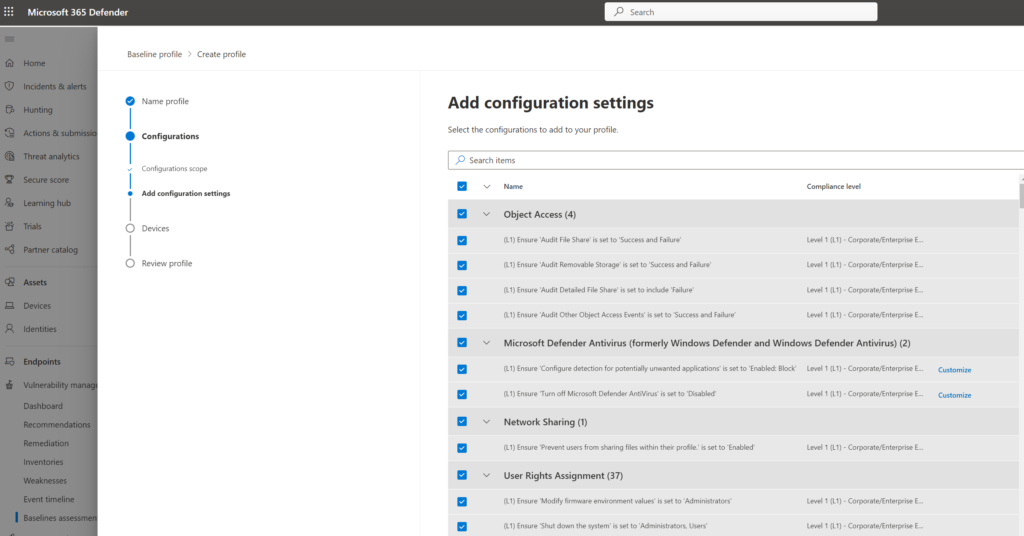Open Weaknesses in the sidebar

pos(45,481)
